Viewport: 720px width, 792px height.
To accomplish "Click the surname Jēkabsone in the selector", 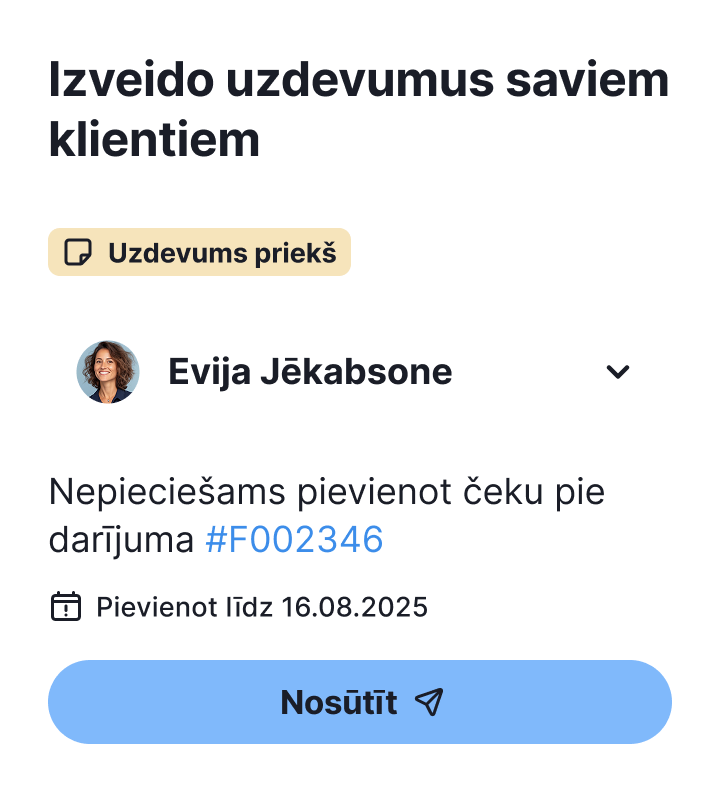I will click(356, 371).
